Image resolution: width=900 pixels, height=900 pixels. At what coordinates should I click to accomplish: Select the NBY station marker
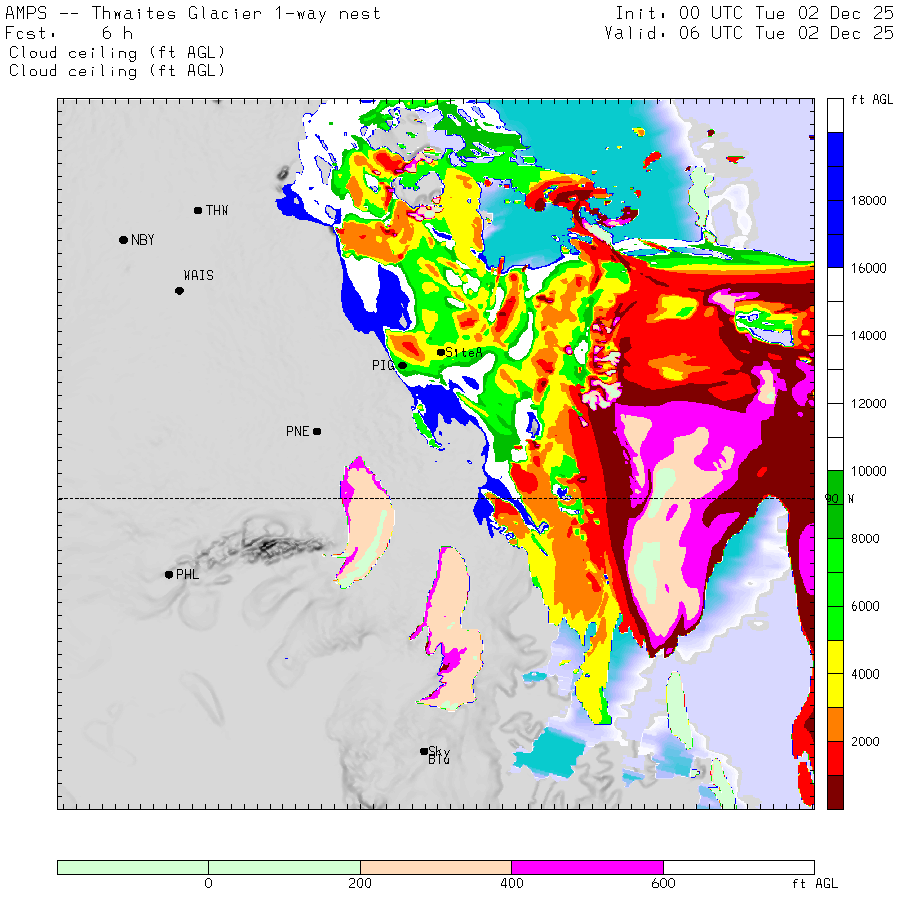(123, 240)
